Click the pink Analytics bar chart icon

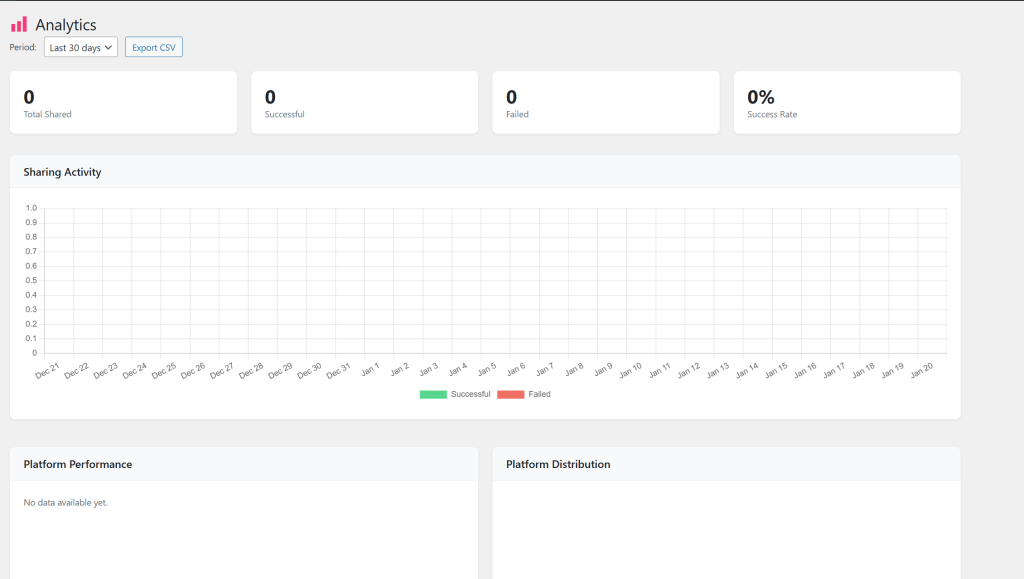point(19,24)
